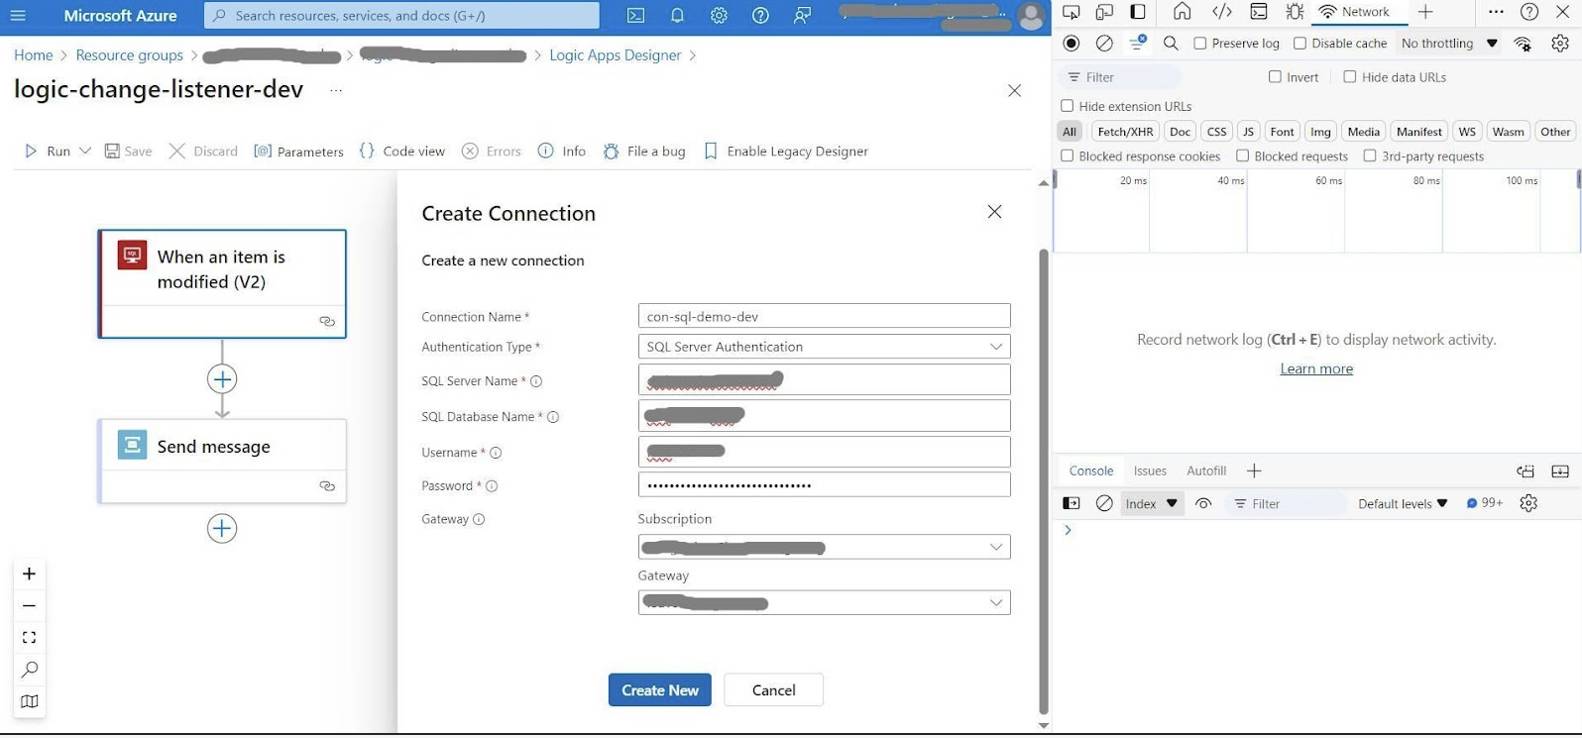Image resolution: width=1582 pixels, height=738 pixels.
Task: Check Hide extension URLs
Action: (x=1067, y=106)
